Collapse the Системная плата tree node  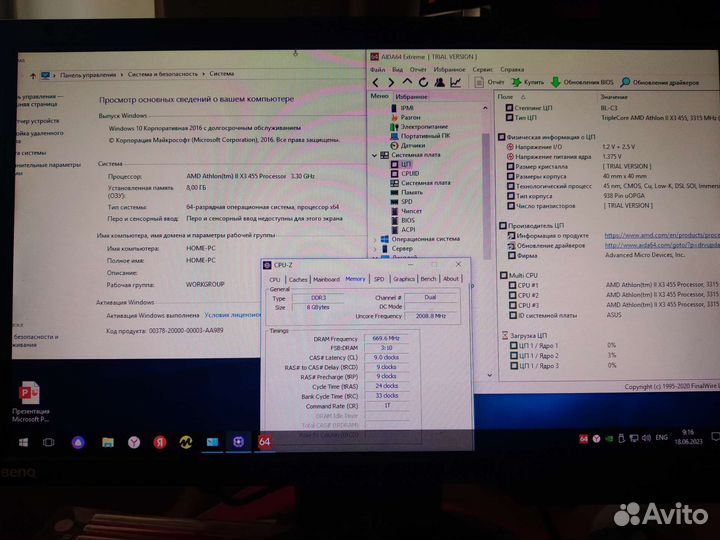(x=375, y=155)
